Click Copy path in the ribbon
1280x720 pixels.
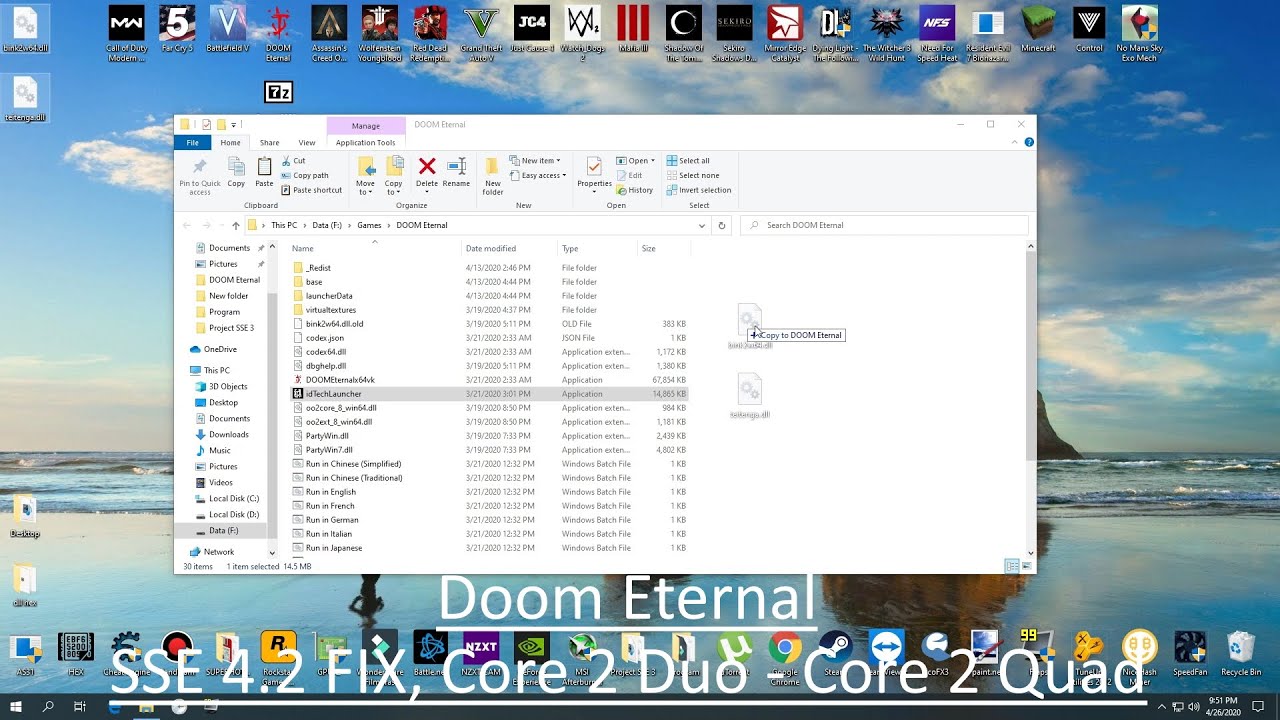[304, 175]
